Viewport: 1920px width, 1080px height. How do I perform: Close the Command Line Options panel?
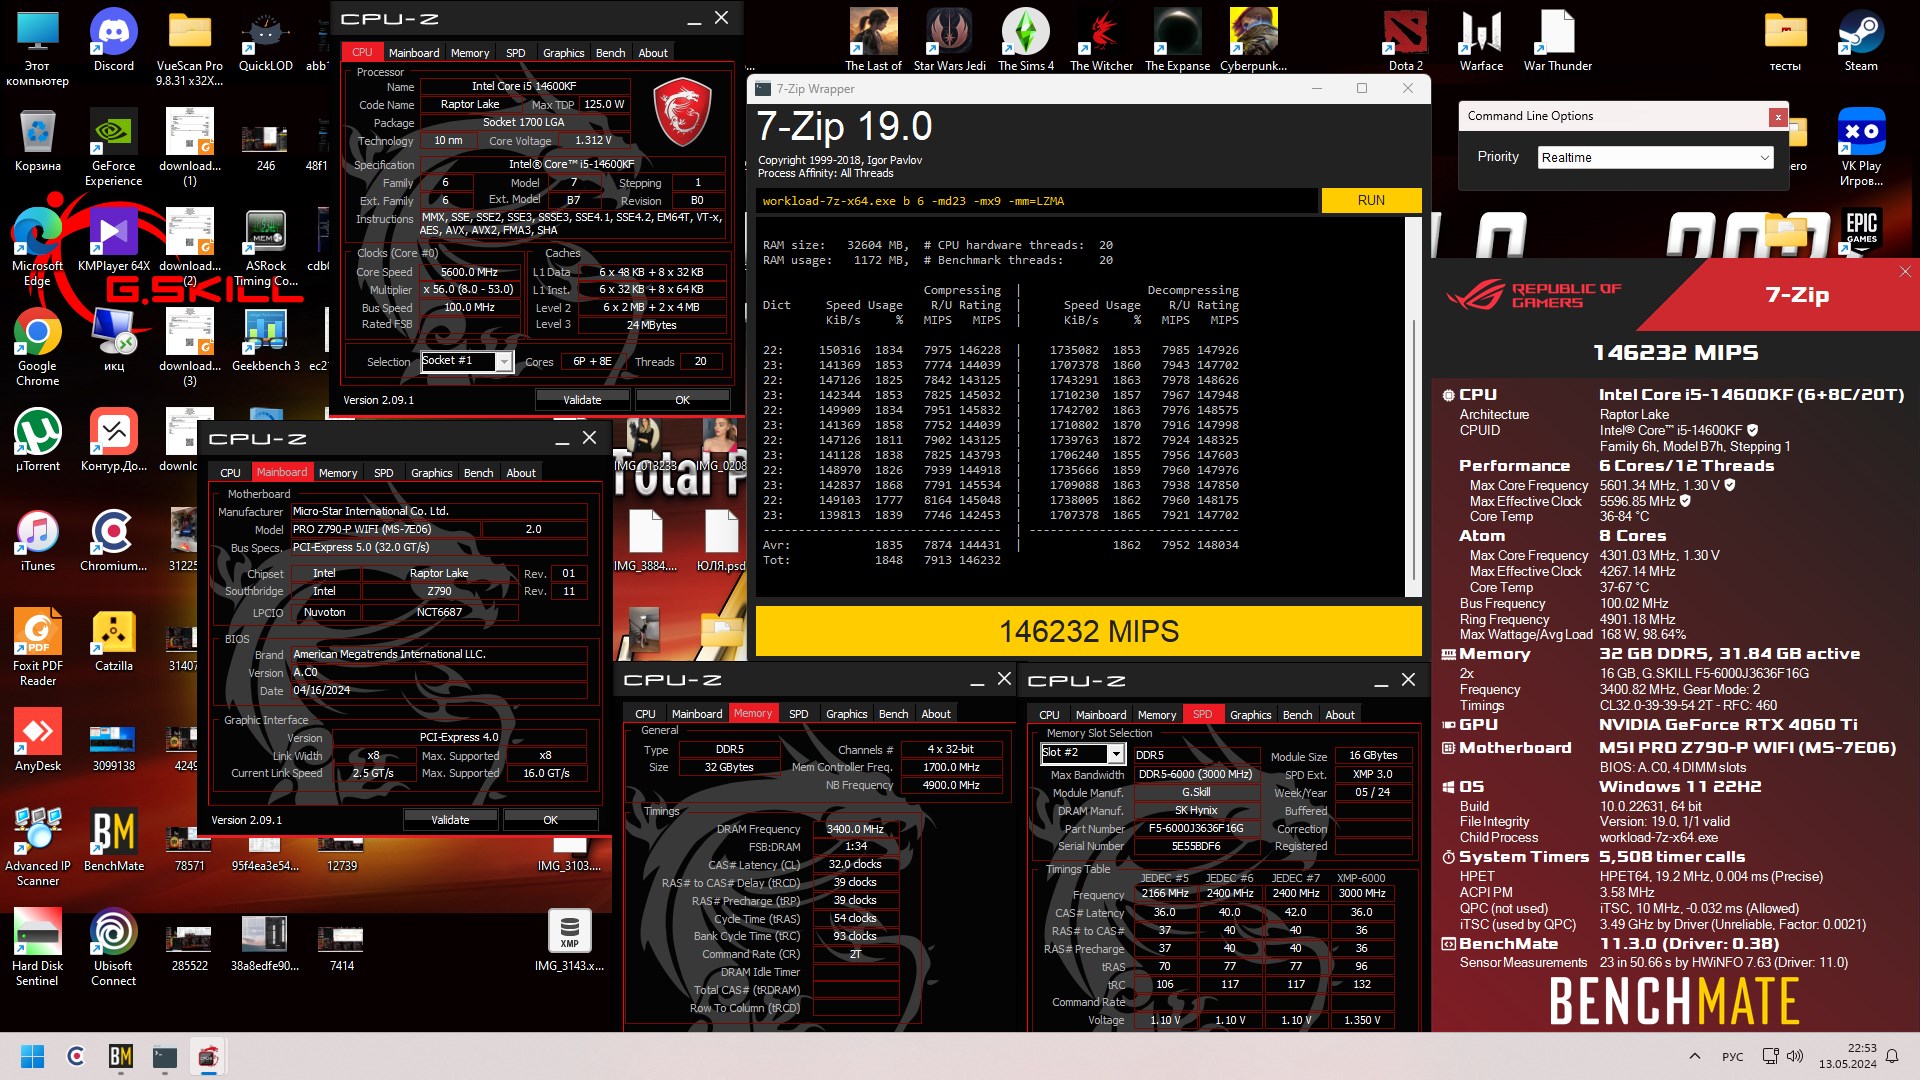coord(1778,117)
